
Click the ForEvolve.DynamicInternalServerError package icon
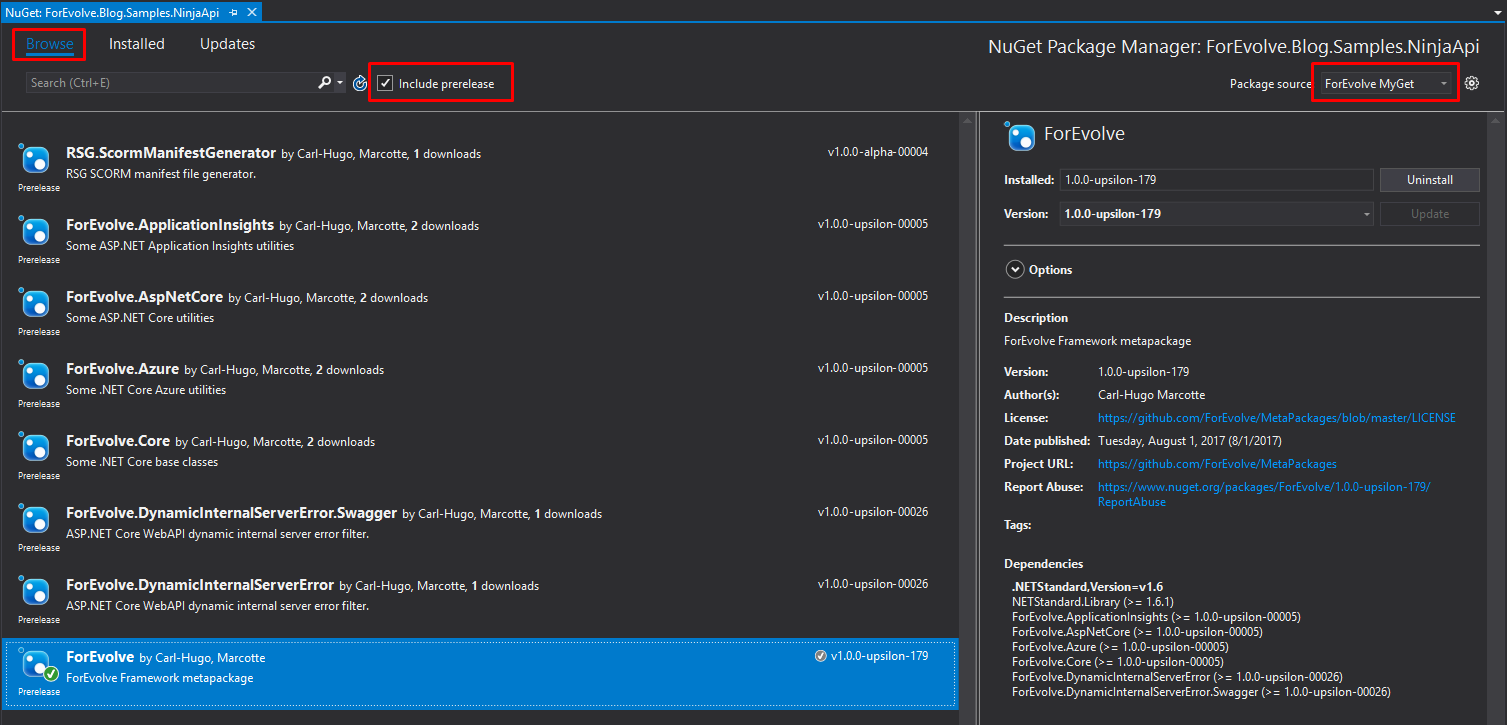pos(36,591)
